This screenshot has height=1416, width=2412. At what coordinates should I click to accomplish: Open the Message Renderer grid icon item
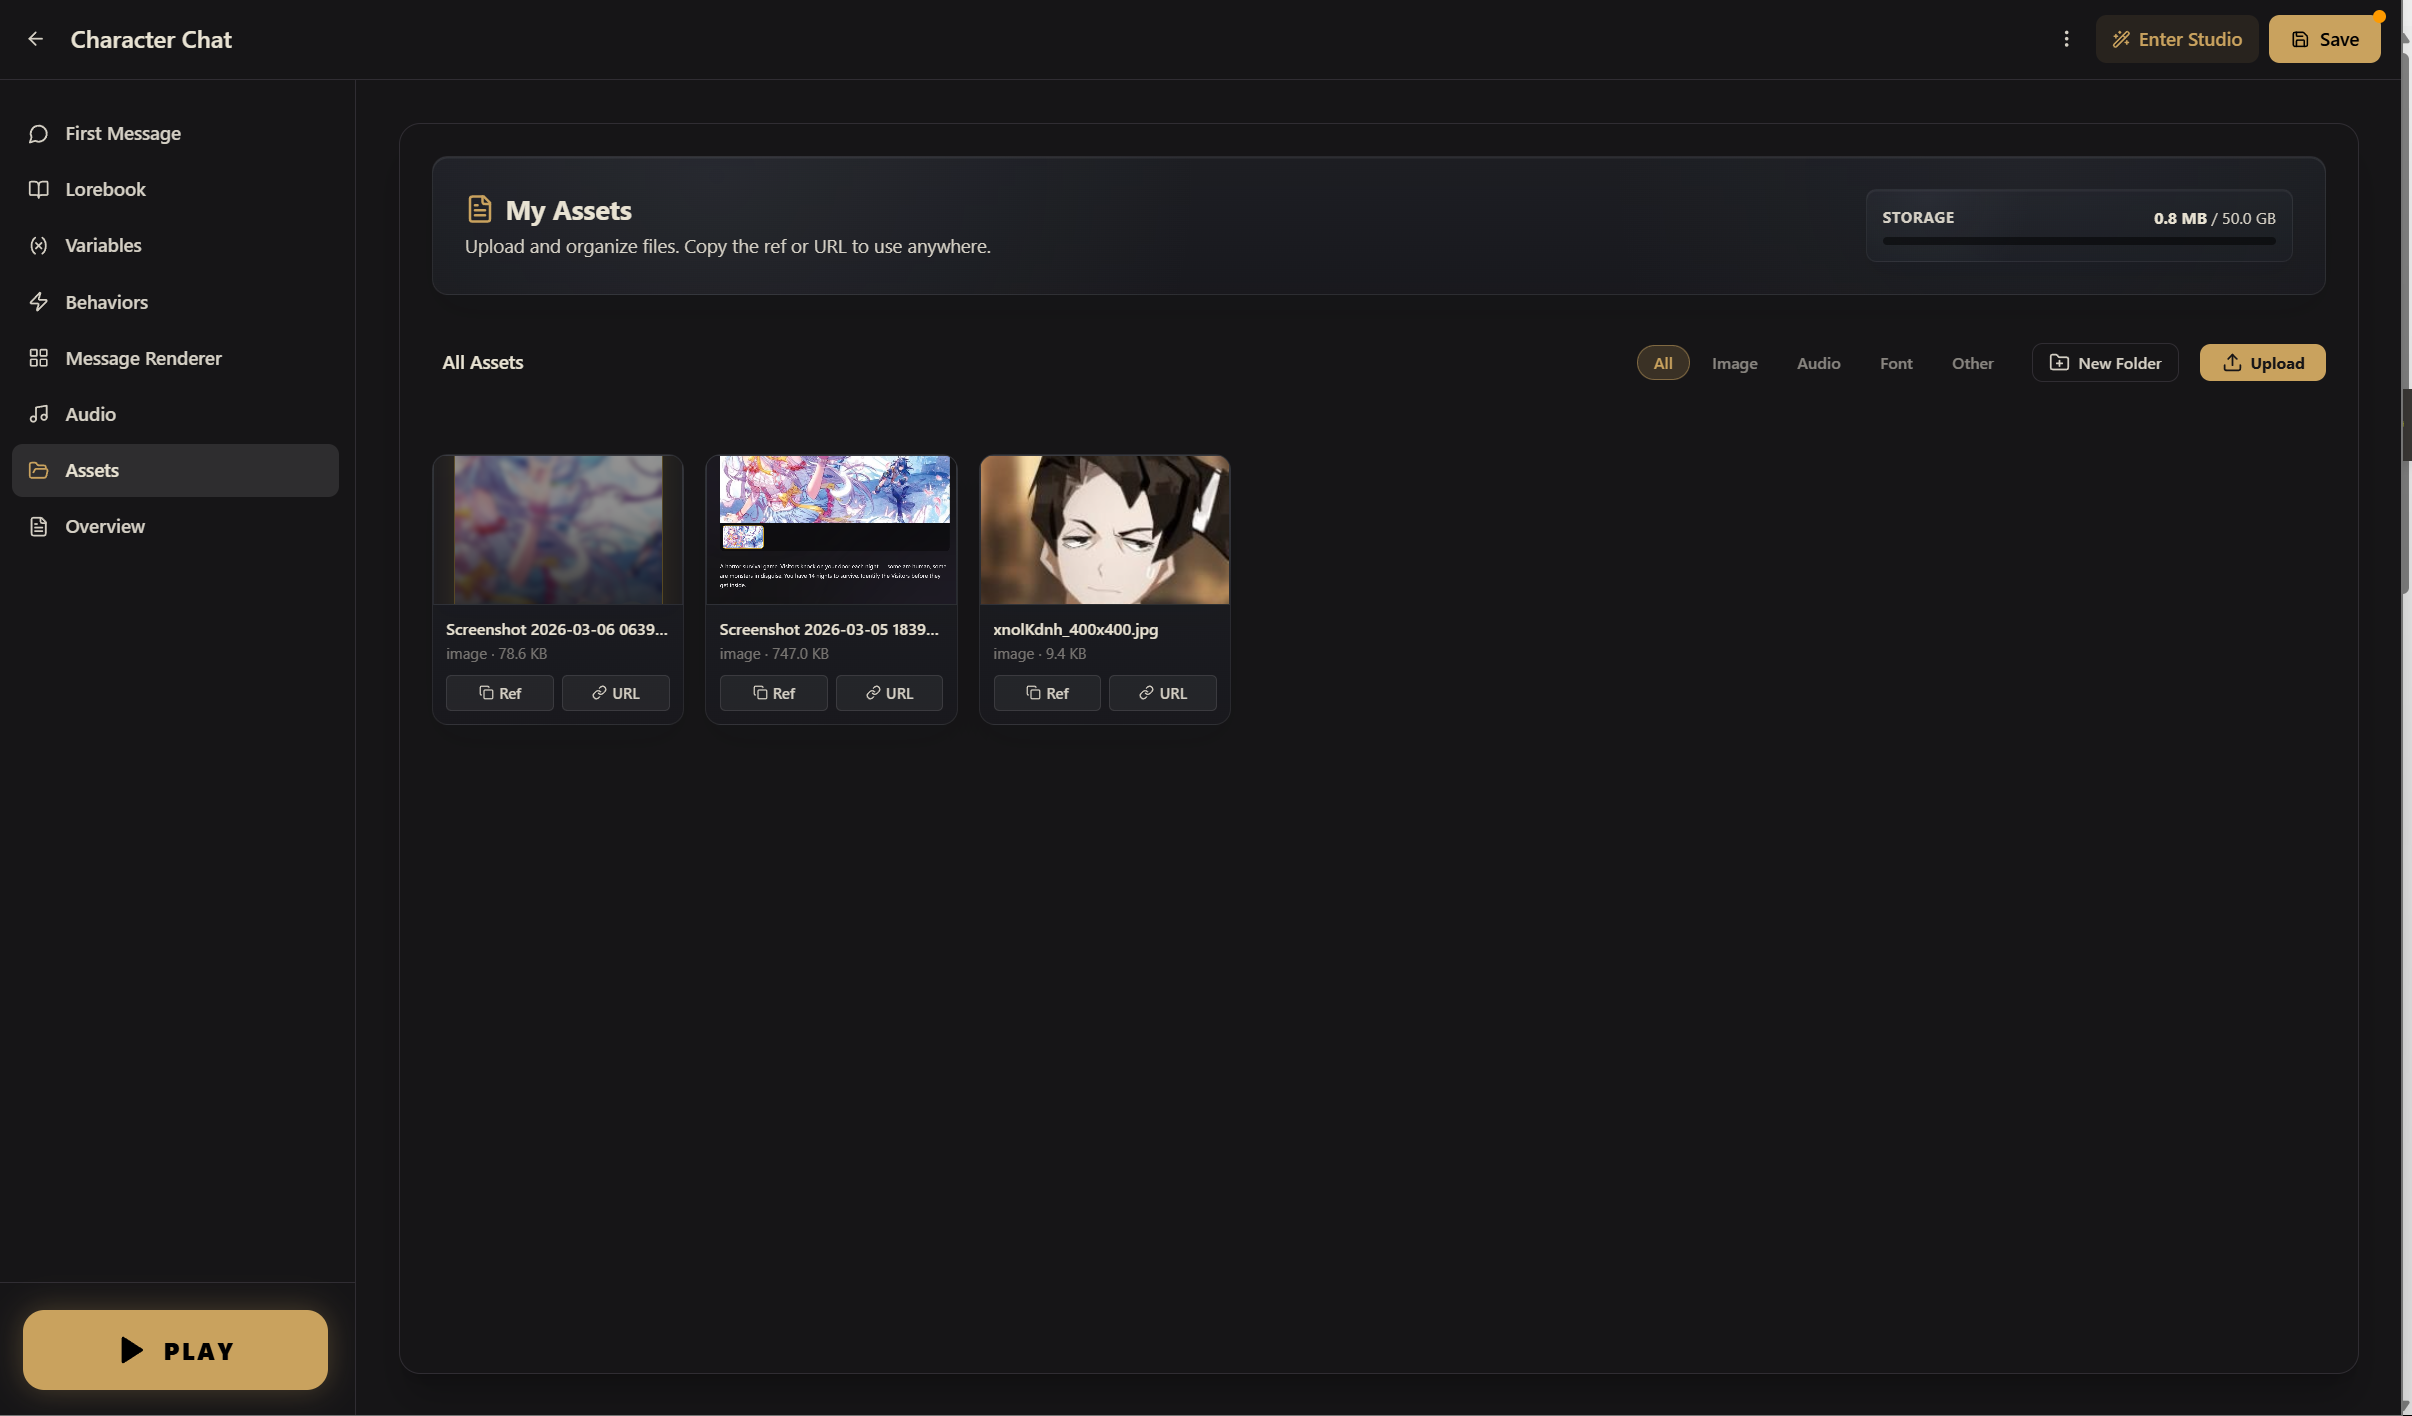[x=39, y=358]
